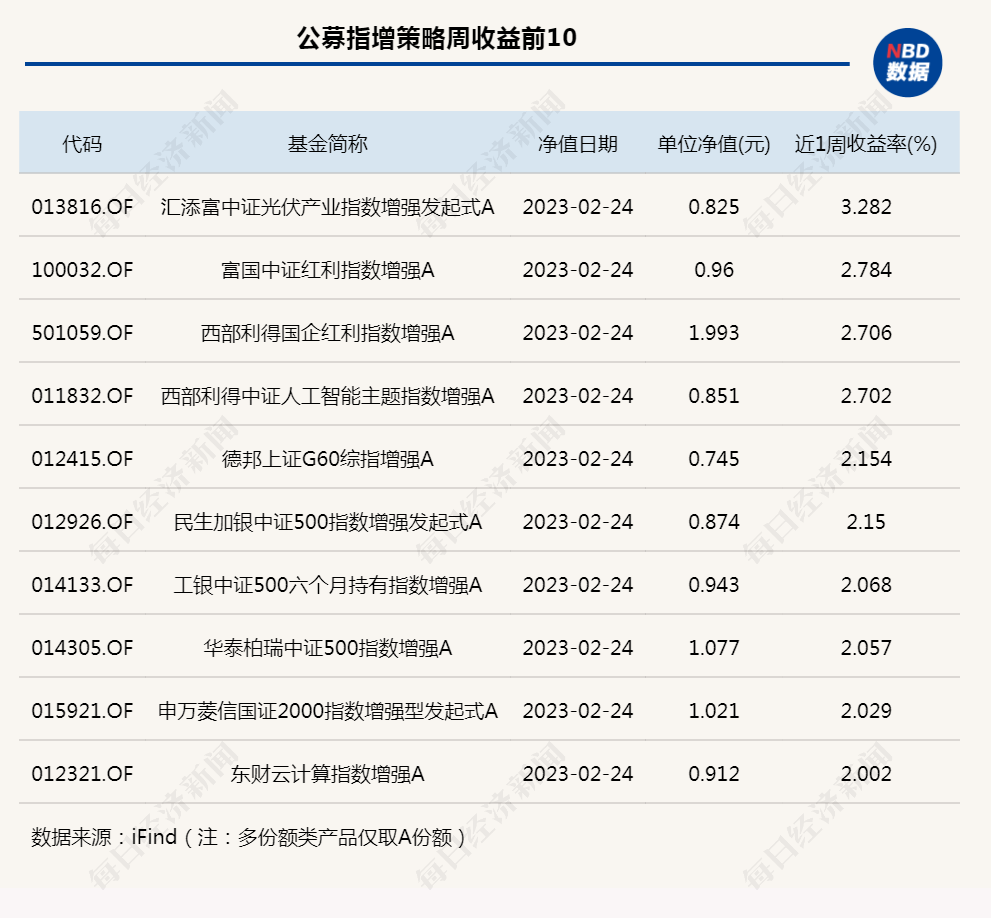This screenshot has height=918, width=991.
Task: Click fund name 德邦上证G60综指增强A
Action: pos(327,458)
